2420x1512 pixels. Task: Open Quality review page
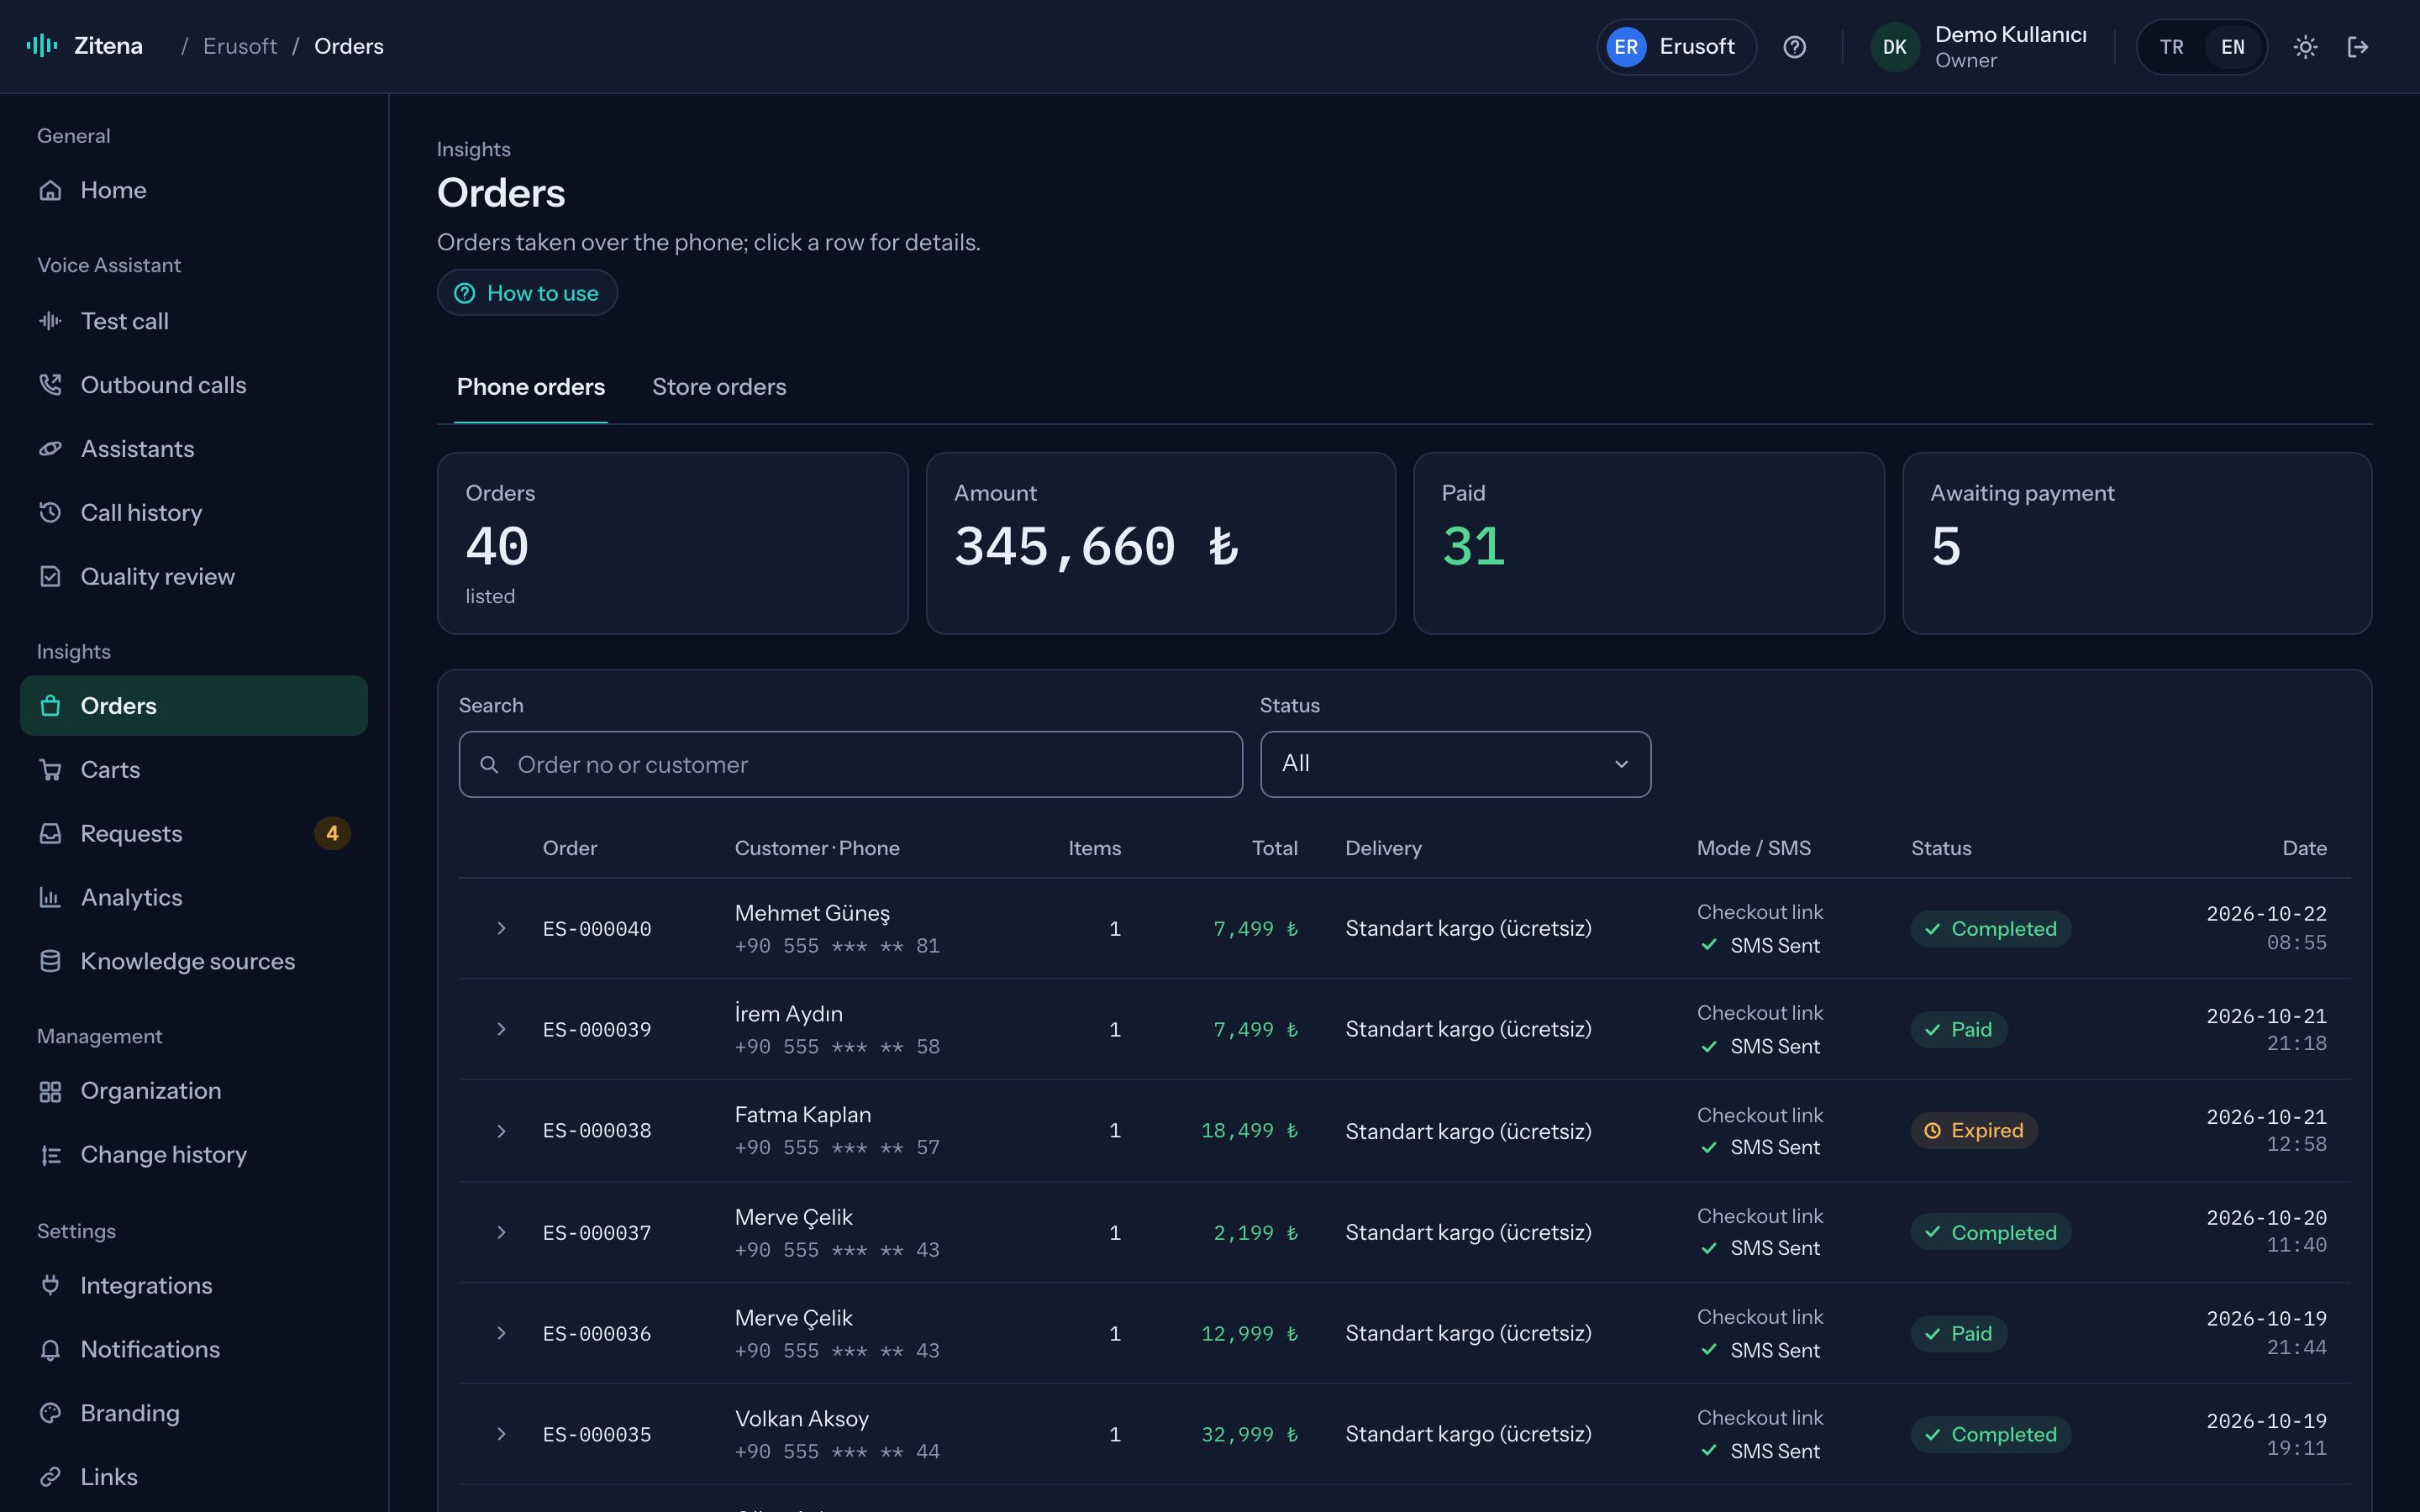tap(194, 577)
